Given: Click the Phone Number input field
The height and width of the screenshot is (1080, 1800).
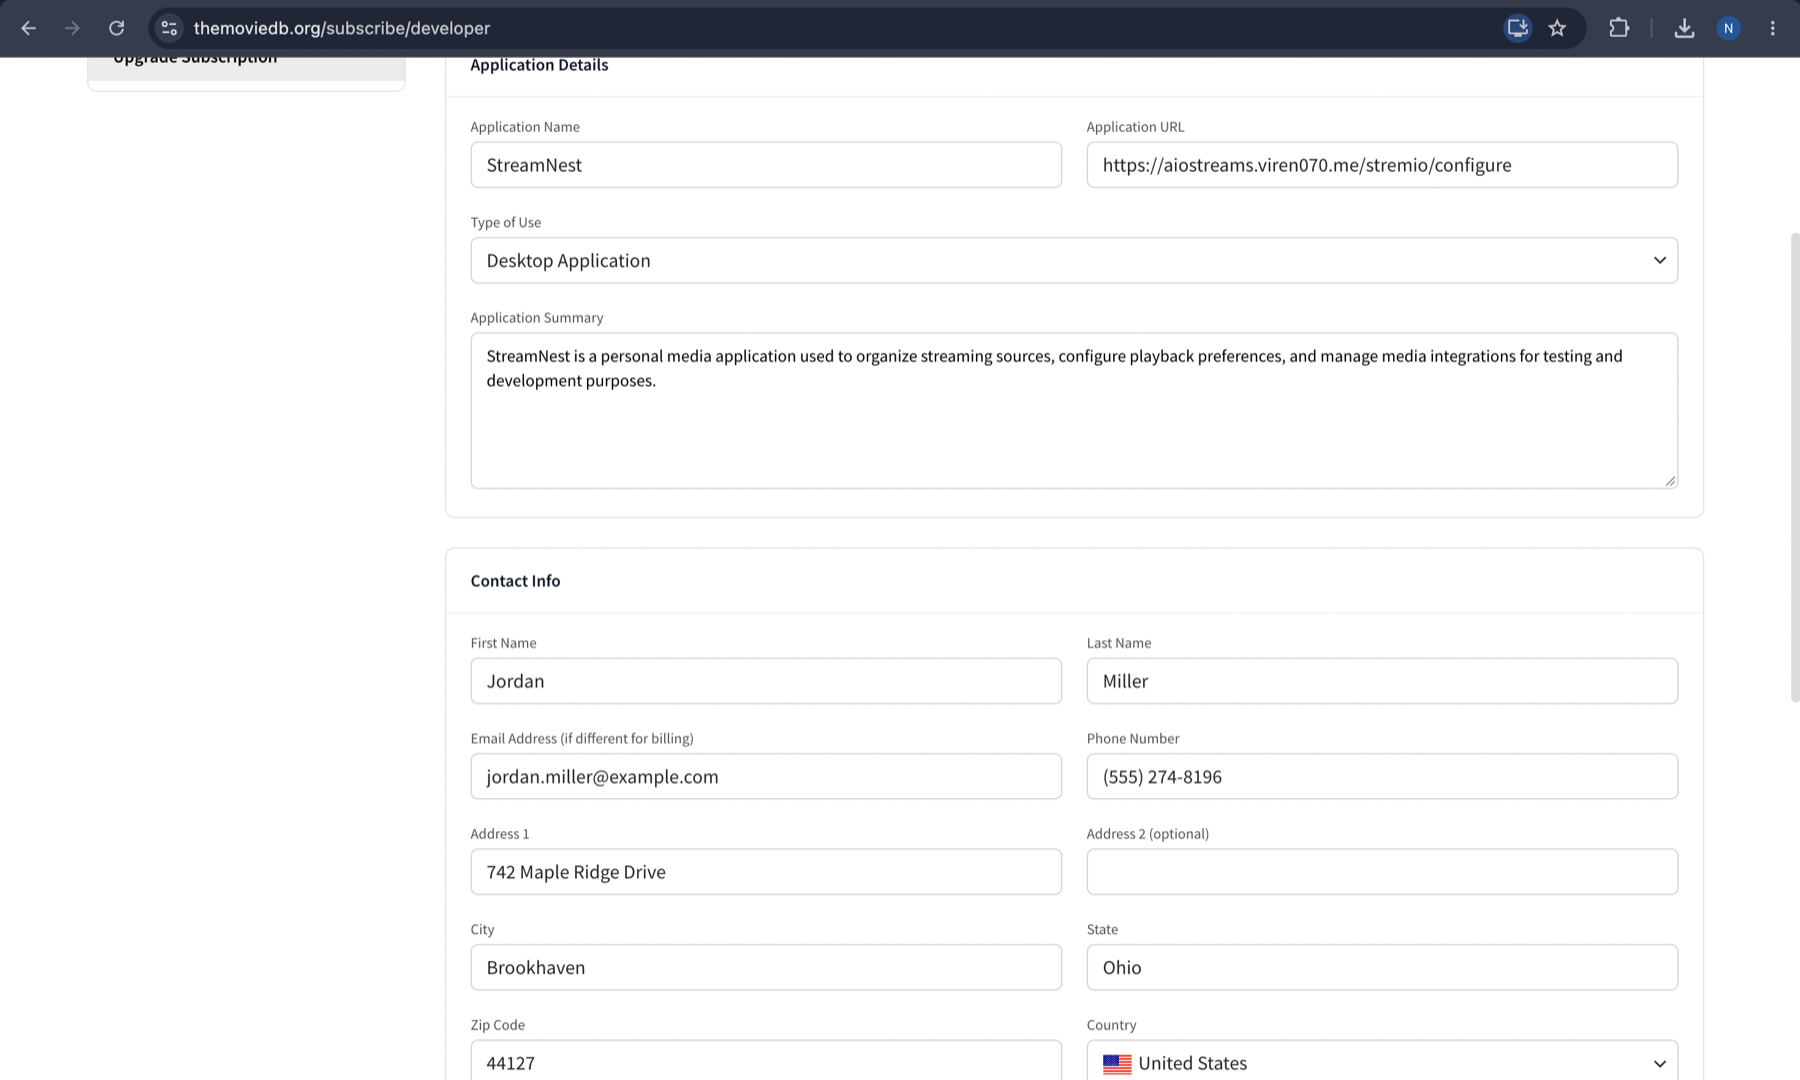Looking at the screenshot, I should 1382,776.
